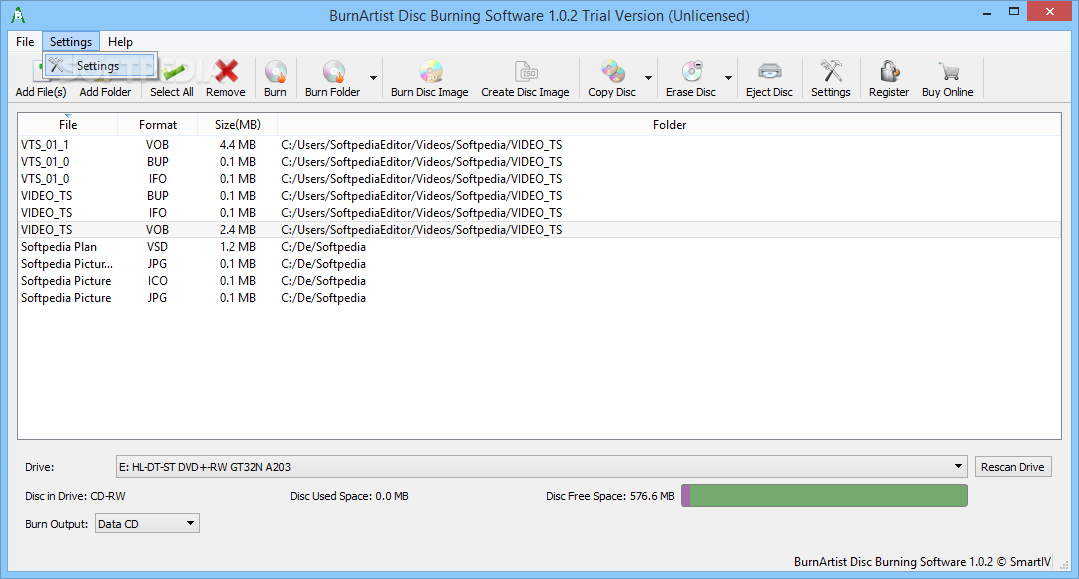Eject the disc with Eject Disc
The width and height of the screenshot is (1079, 579).
click(769, 78)
